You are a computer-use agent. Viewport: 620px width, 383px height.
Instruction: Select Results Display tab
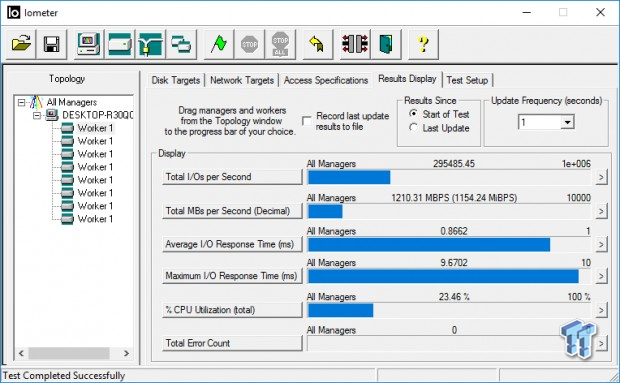[407, 79]
